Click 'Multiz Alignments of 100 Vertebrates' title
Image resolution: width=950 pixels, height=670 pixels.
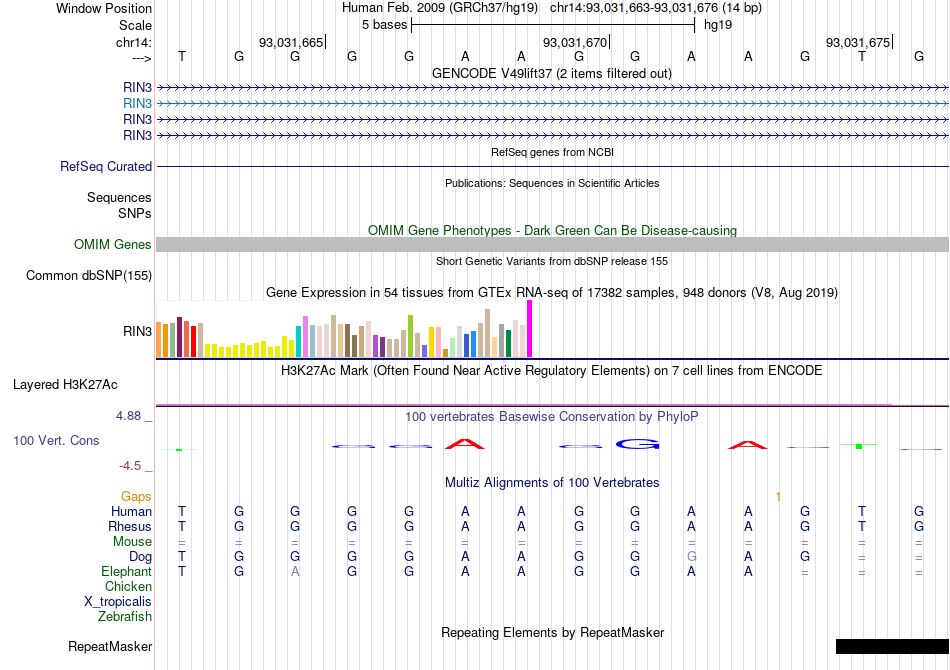point(552,482)
